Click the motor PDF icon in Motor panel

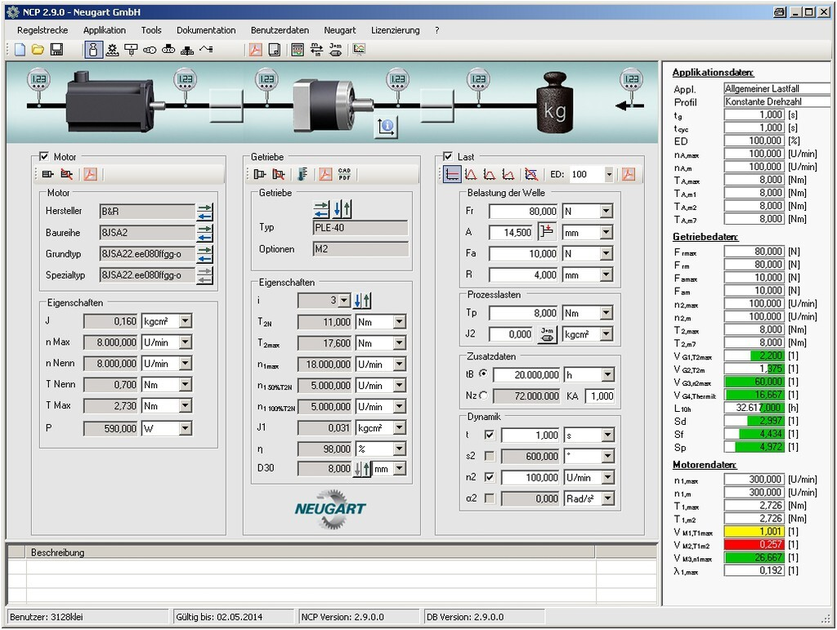(x=91, y=174)
